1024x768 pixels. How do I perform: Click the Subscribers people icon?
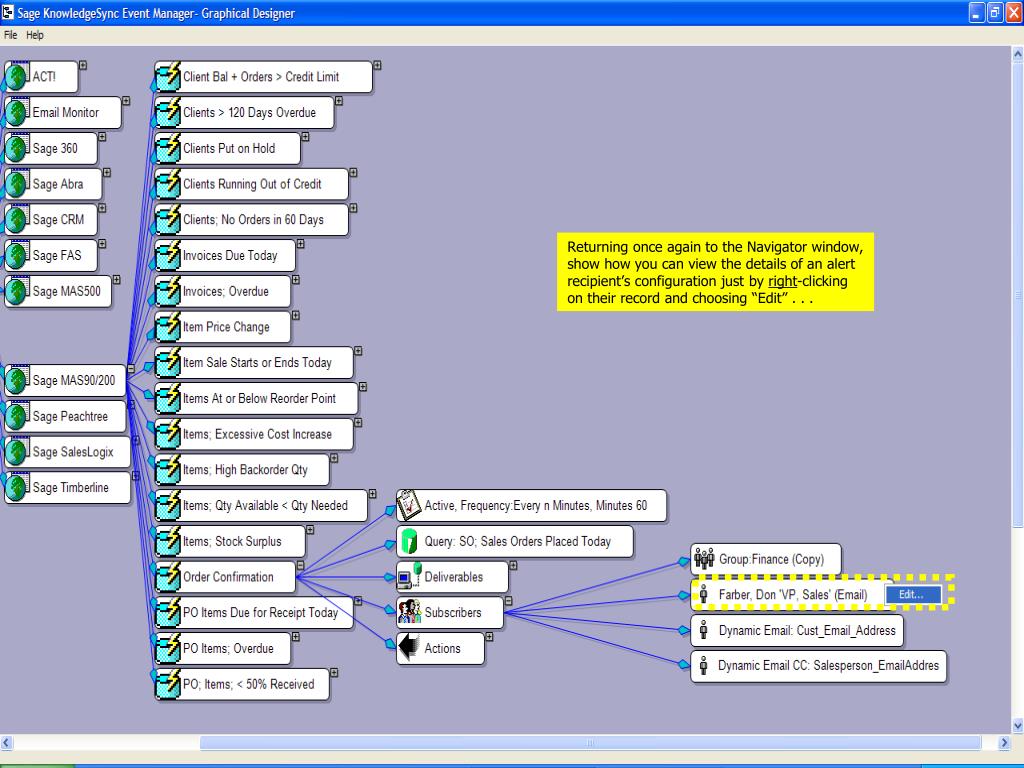pos(409,612)
